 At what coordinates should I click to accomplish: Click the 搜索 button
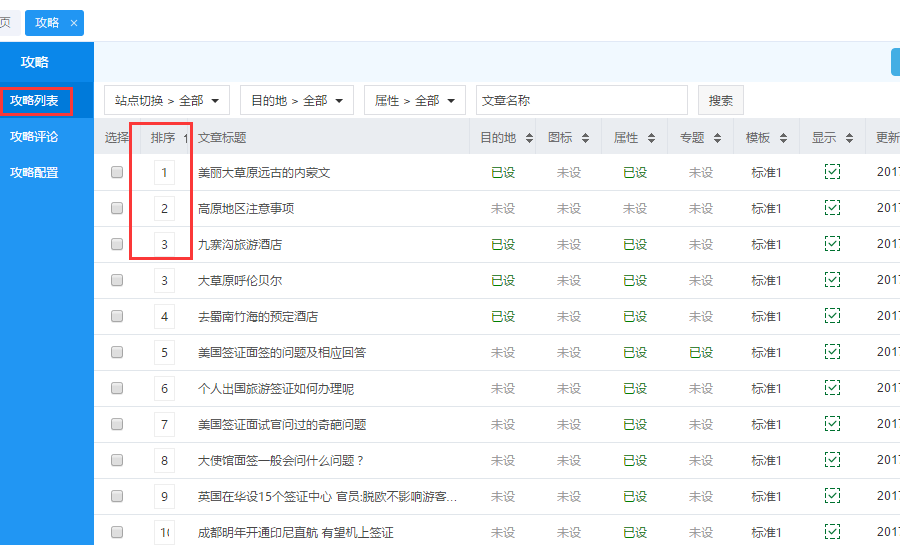coord(720,100)
